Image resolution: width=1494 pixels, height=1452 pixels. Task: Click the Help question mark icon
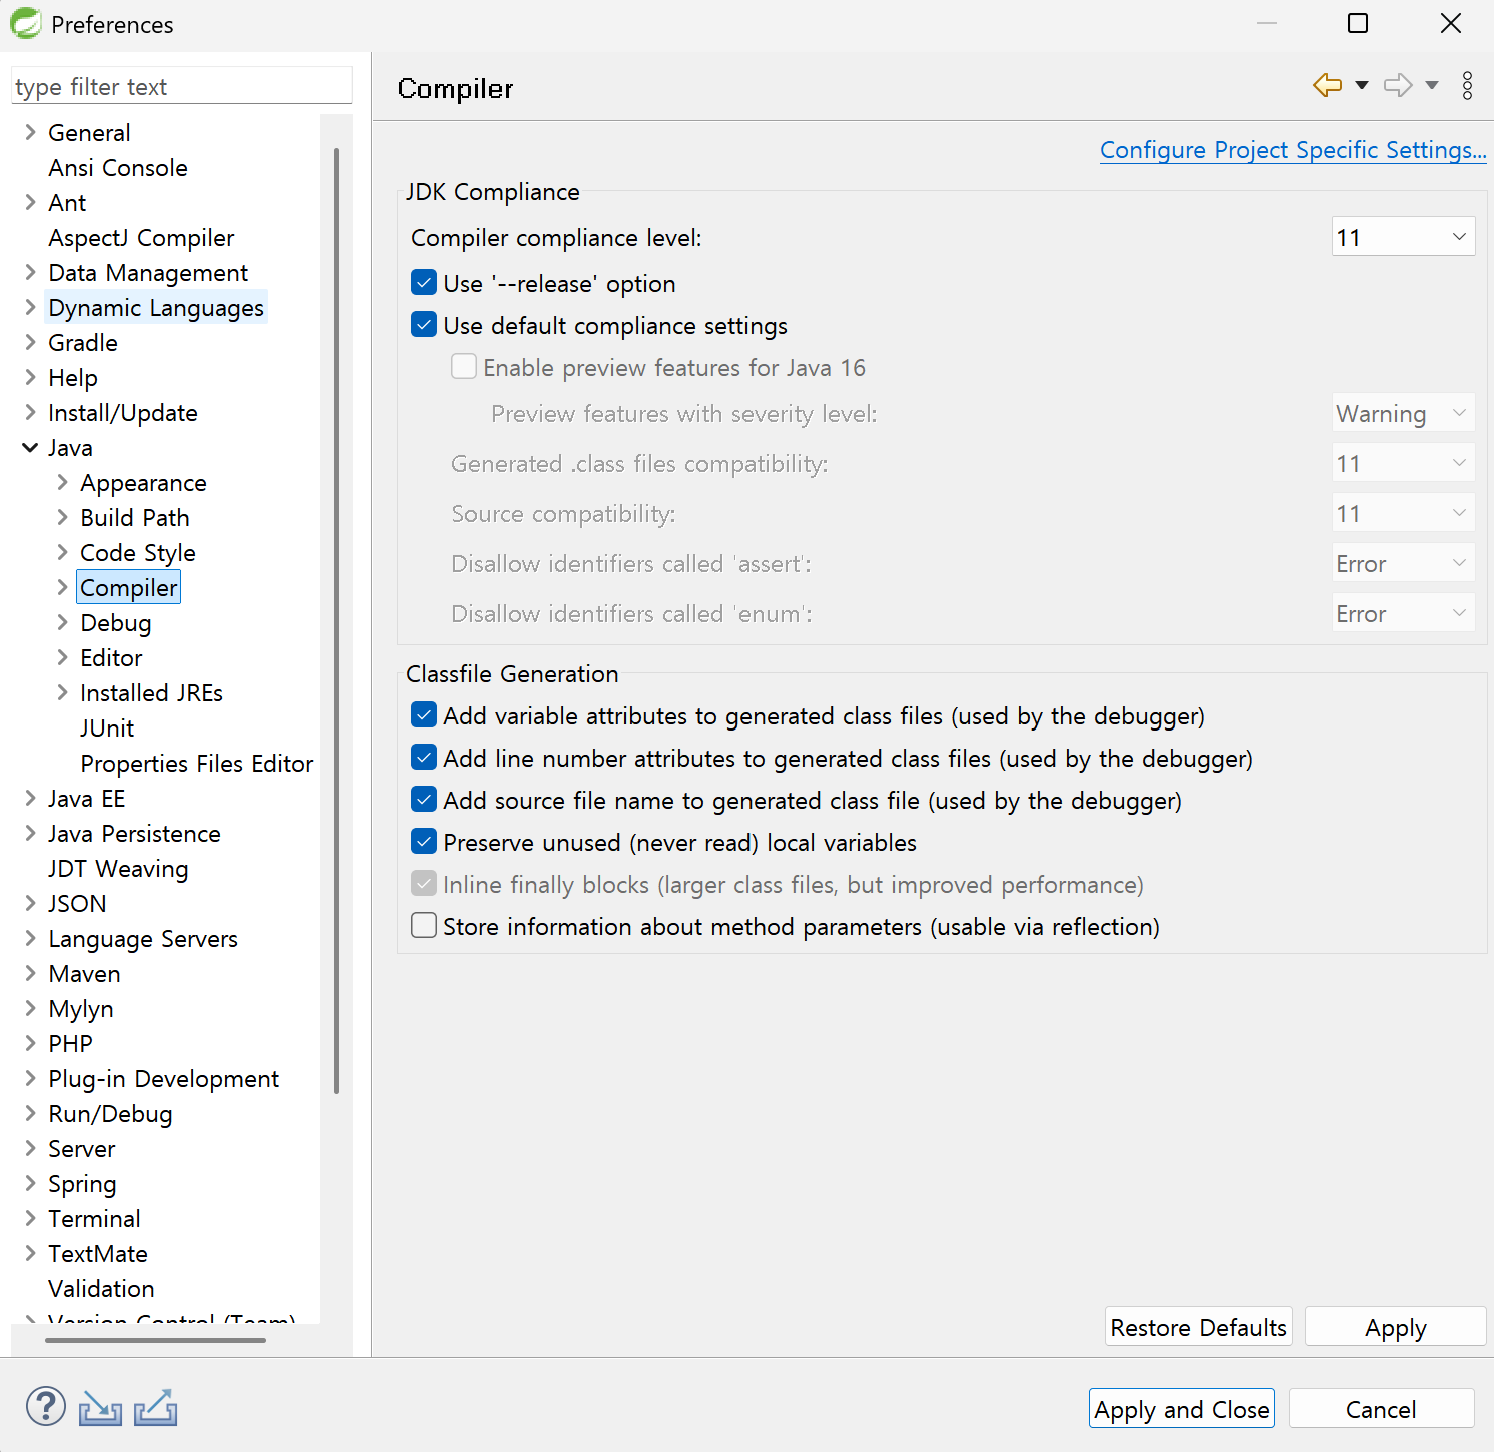(x=45, y=1406)
